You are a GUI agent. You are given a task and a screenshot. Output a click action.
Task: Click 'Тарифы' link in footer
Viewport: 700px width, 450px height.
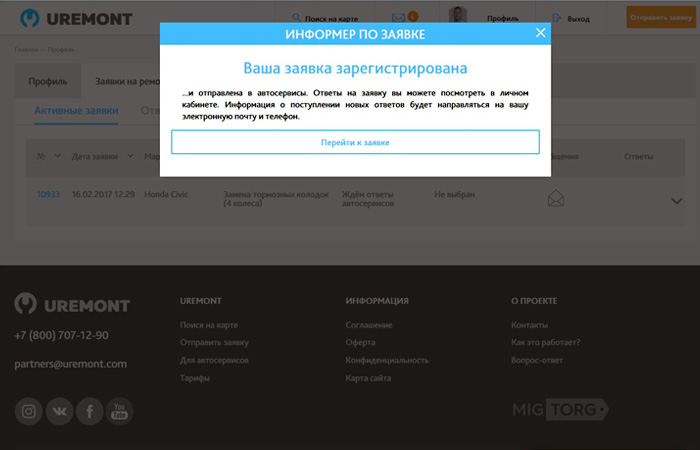pos(194,378)
